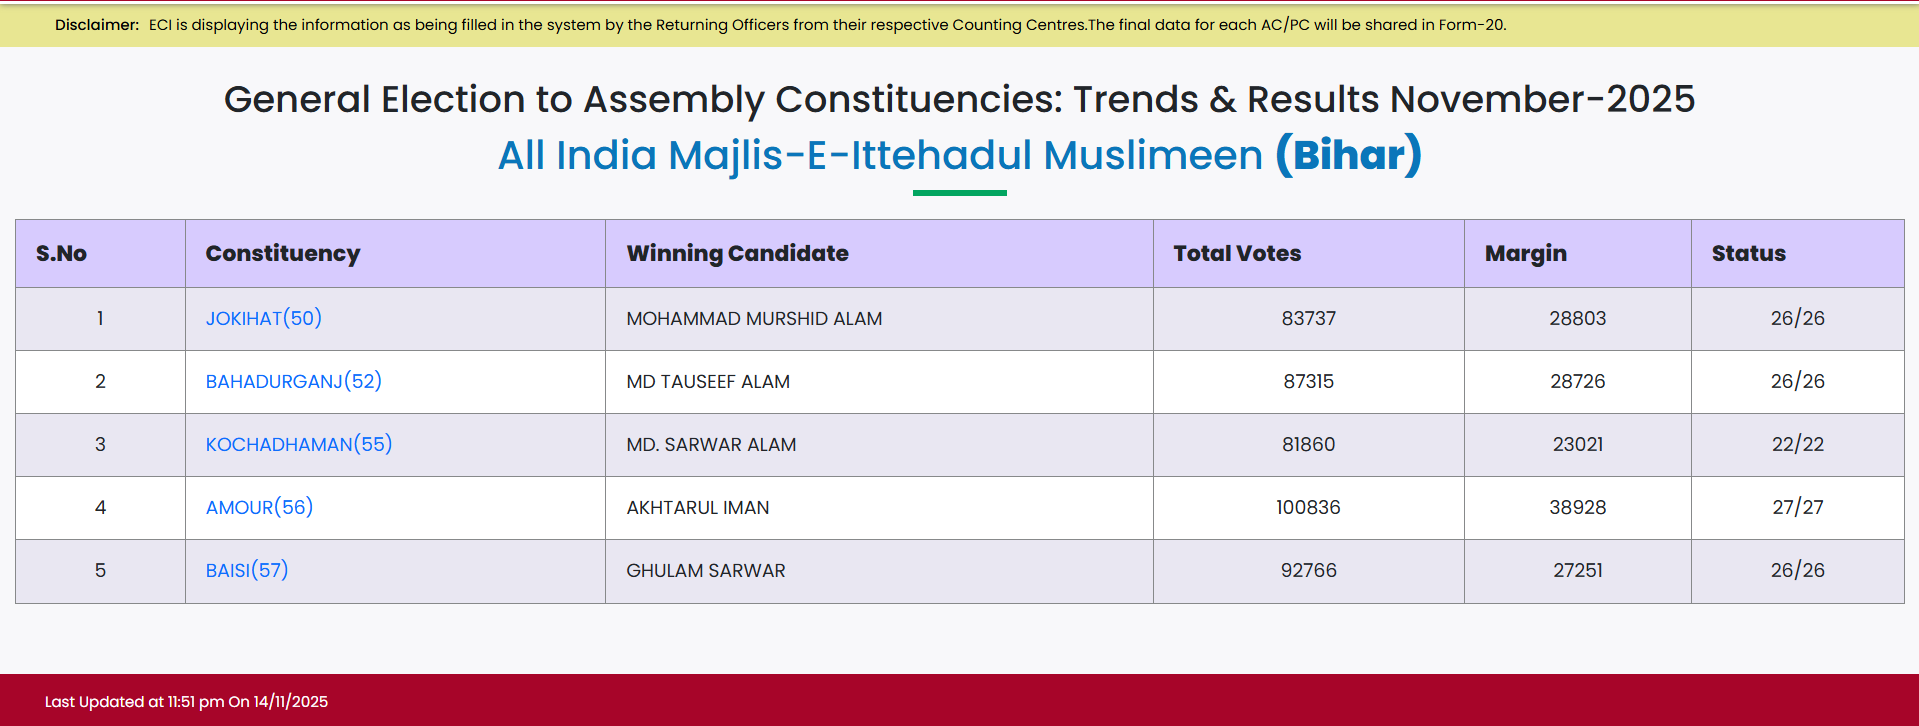Click the Constituency column header

[x=282, y=254]
